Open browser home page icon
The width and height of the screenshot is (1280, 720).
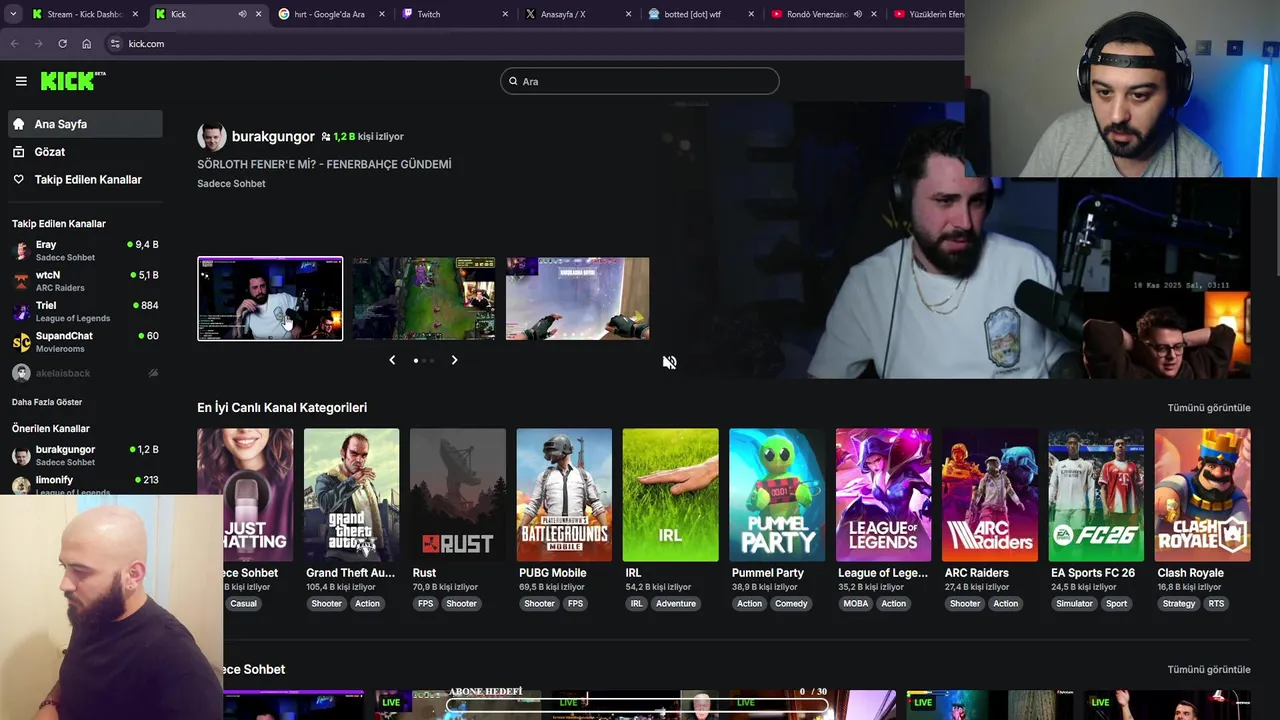pos(86,44)
